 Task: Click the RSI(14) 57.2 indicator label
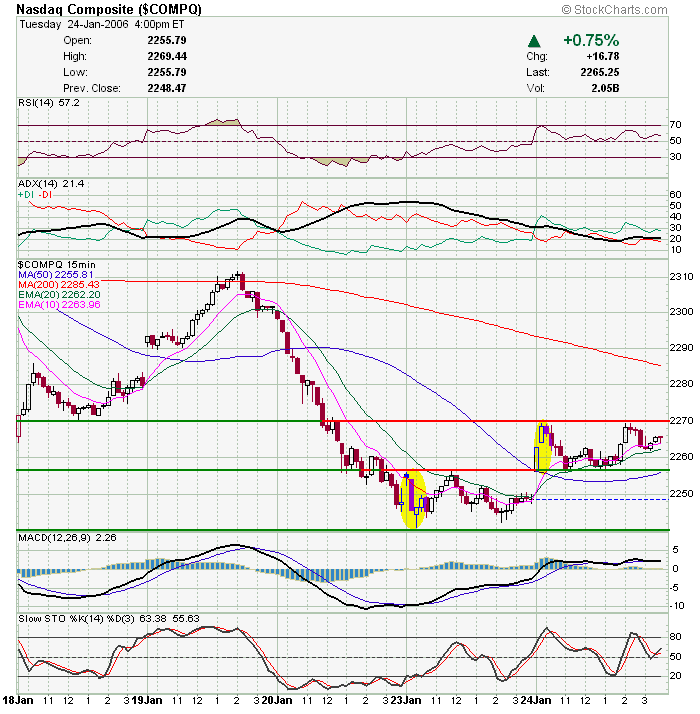pyautogui.click(x=49, y=103)
